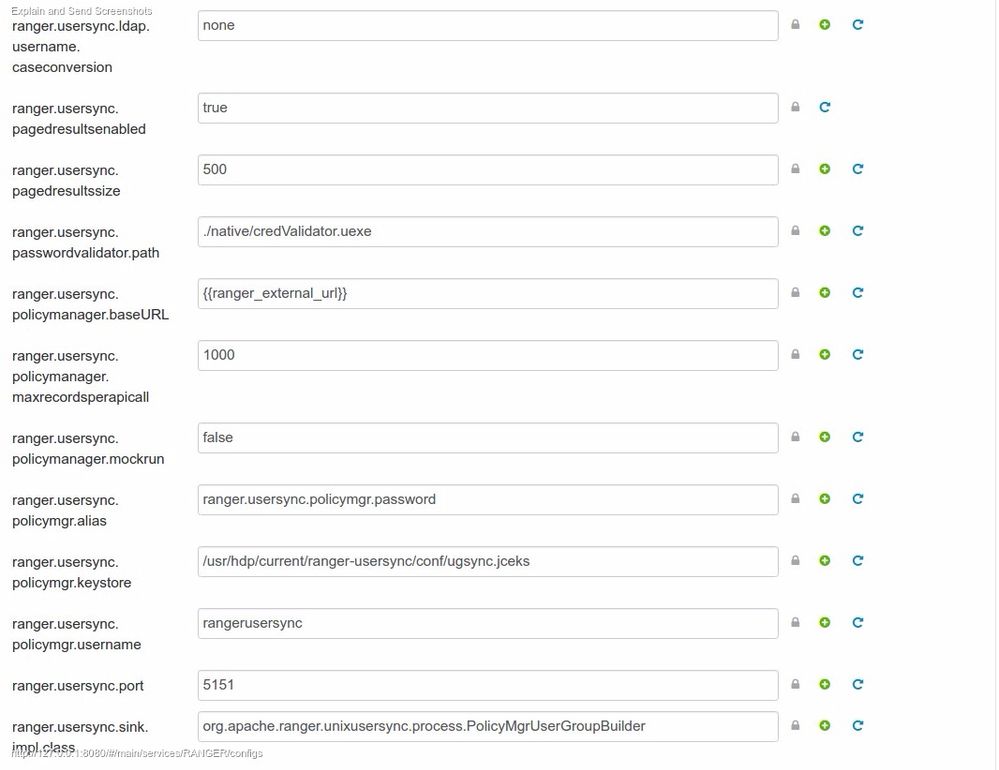Click the policymgr.username field containing rangerusersync
The height and width of the screenshot is (770, 999).
point(488,624)
